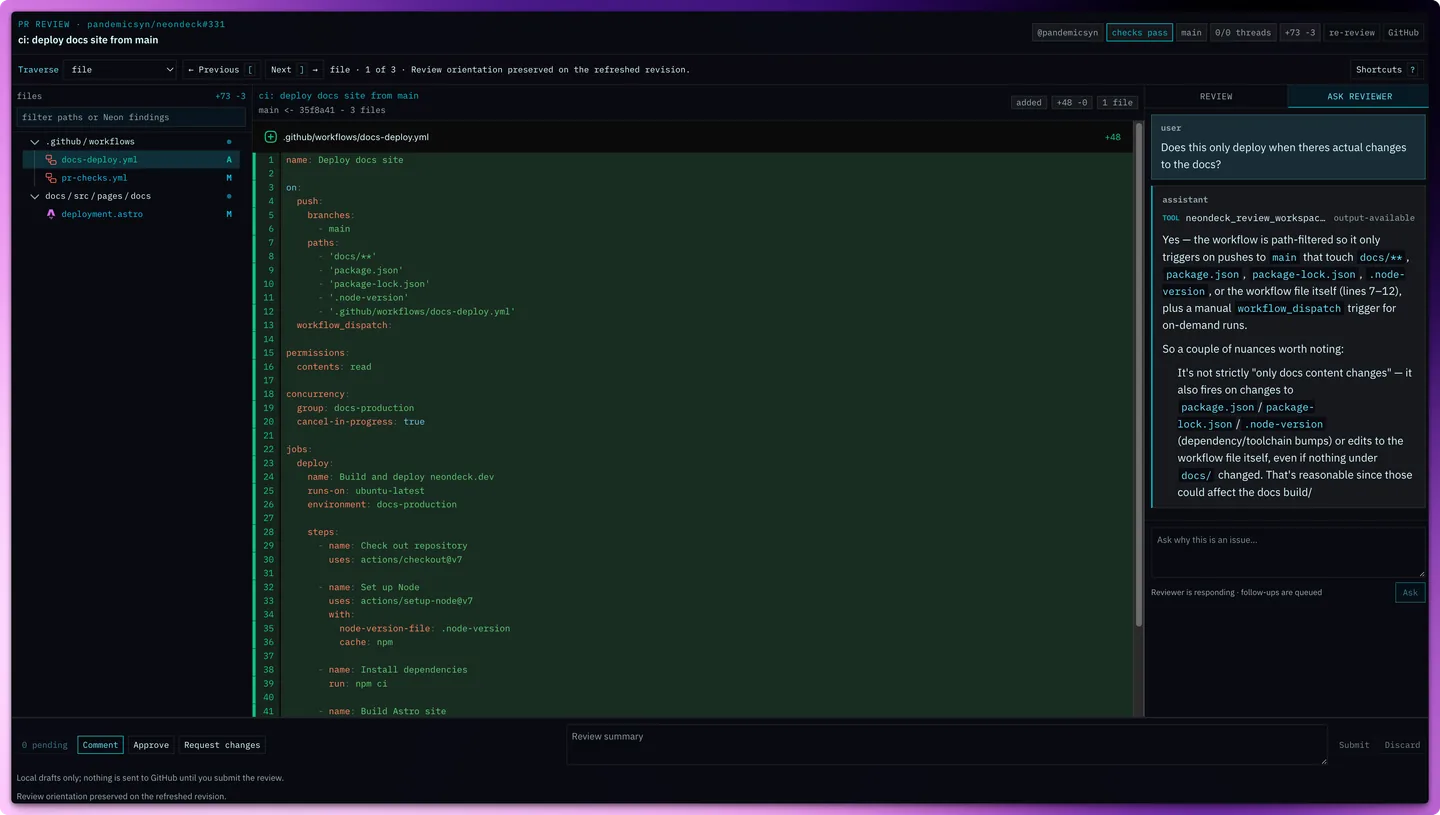Click the @pandemicsyn author badge
Viewport: 1440px width, 815px height.
(1067, 32)
